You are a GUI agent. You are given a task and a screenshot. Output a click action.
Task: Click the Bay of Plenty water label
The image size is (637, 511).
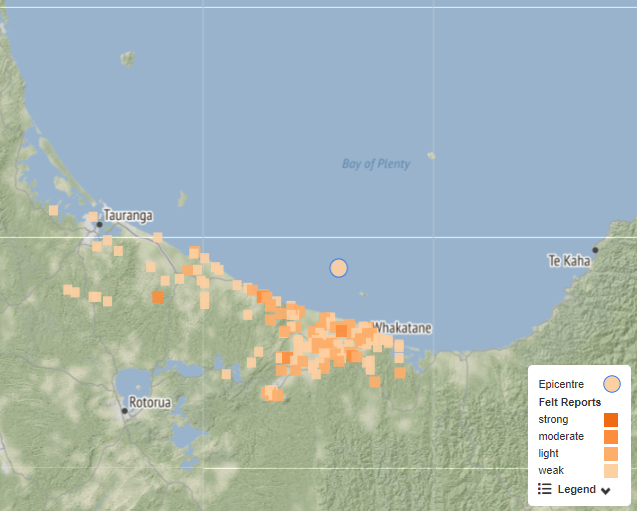pyautogui.click(x=376, y=164)
